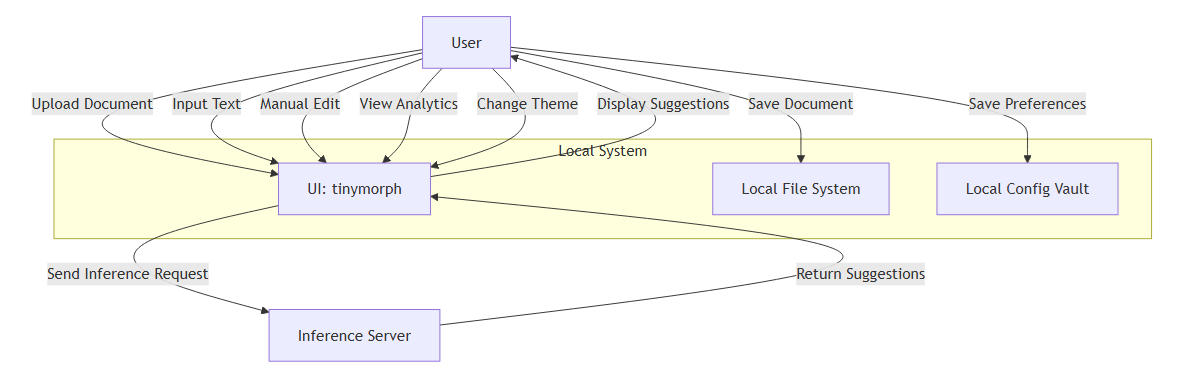The image size is (1183, 387).
Task: Click the Manual Edit edge label
Action: pos(300,104)
